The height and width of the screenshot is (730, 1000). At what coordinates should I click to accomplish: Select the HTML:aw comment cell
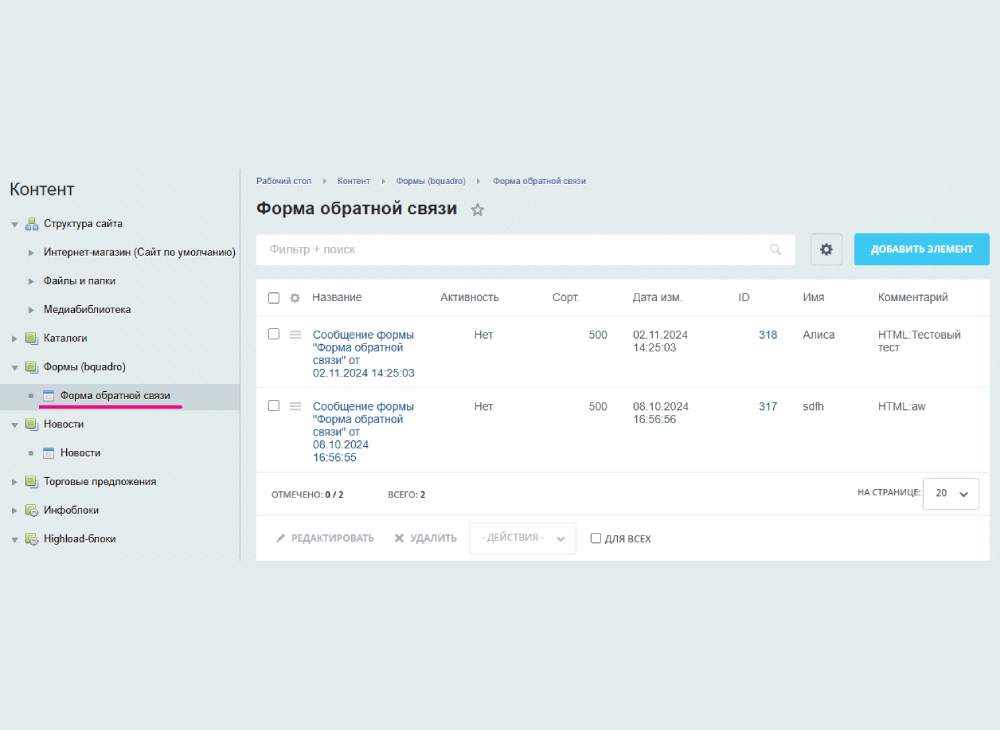pyautogui.click(x=902, y=406)
